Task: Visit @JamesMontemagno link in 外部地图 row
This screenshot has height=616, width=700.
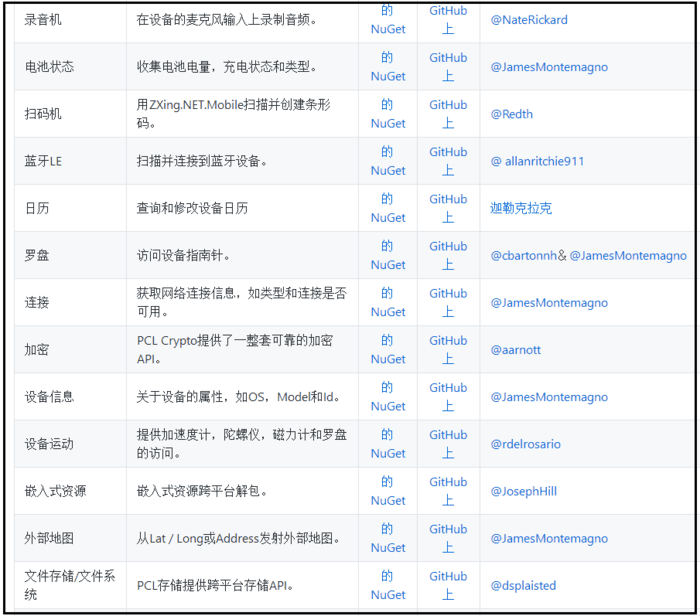Action: coord(549,539)
